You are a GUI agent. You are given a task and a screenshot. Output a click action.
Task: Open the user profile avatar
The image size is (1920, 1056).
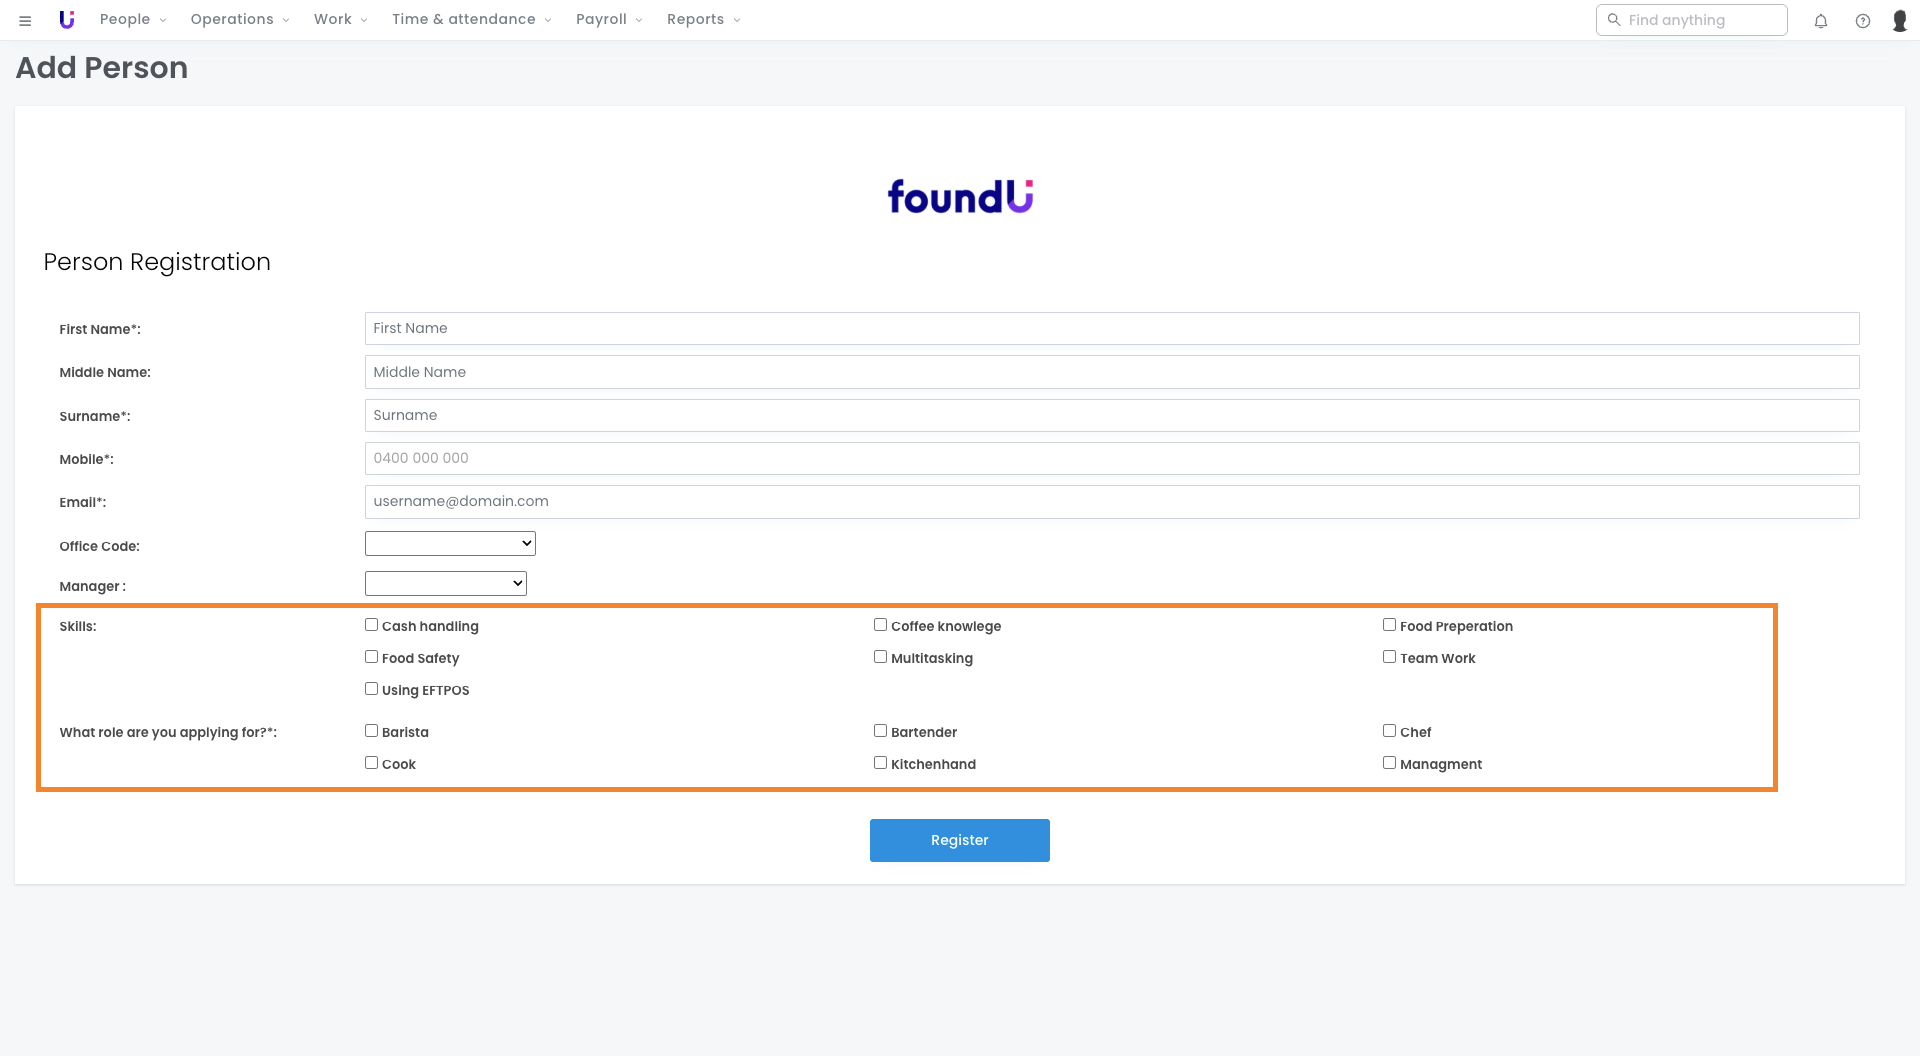pyautogui.click(x=1900, y=21)
